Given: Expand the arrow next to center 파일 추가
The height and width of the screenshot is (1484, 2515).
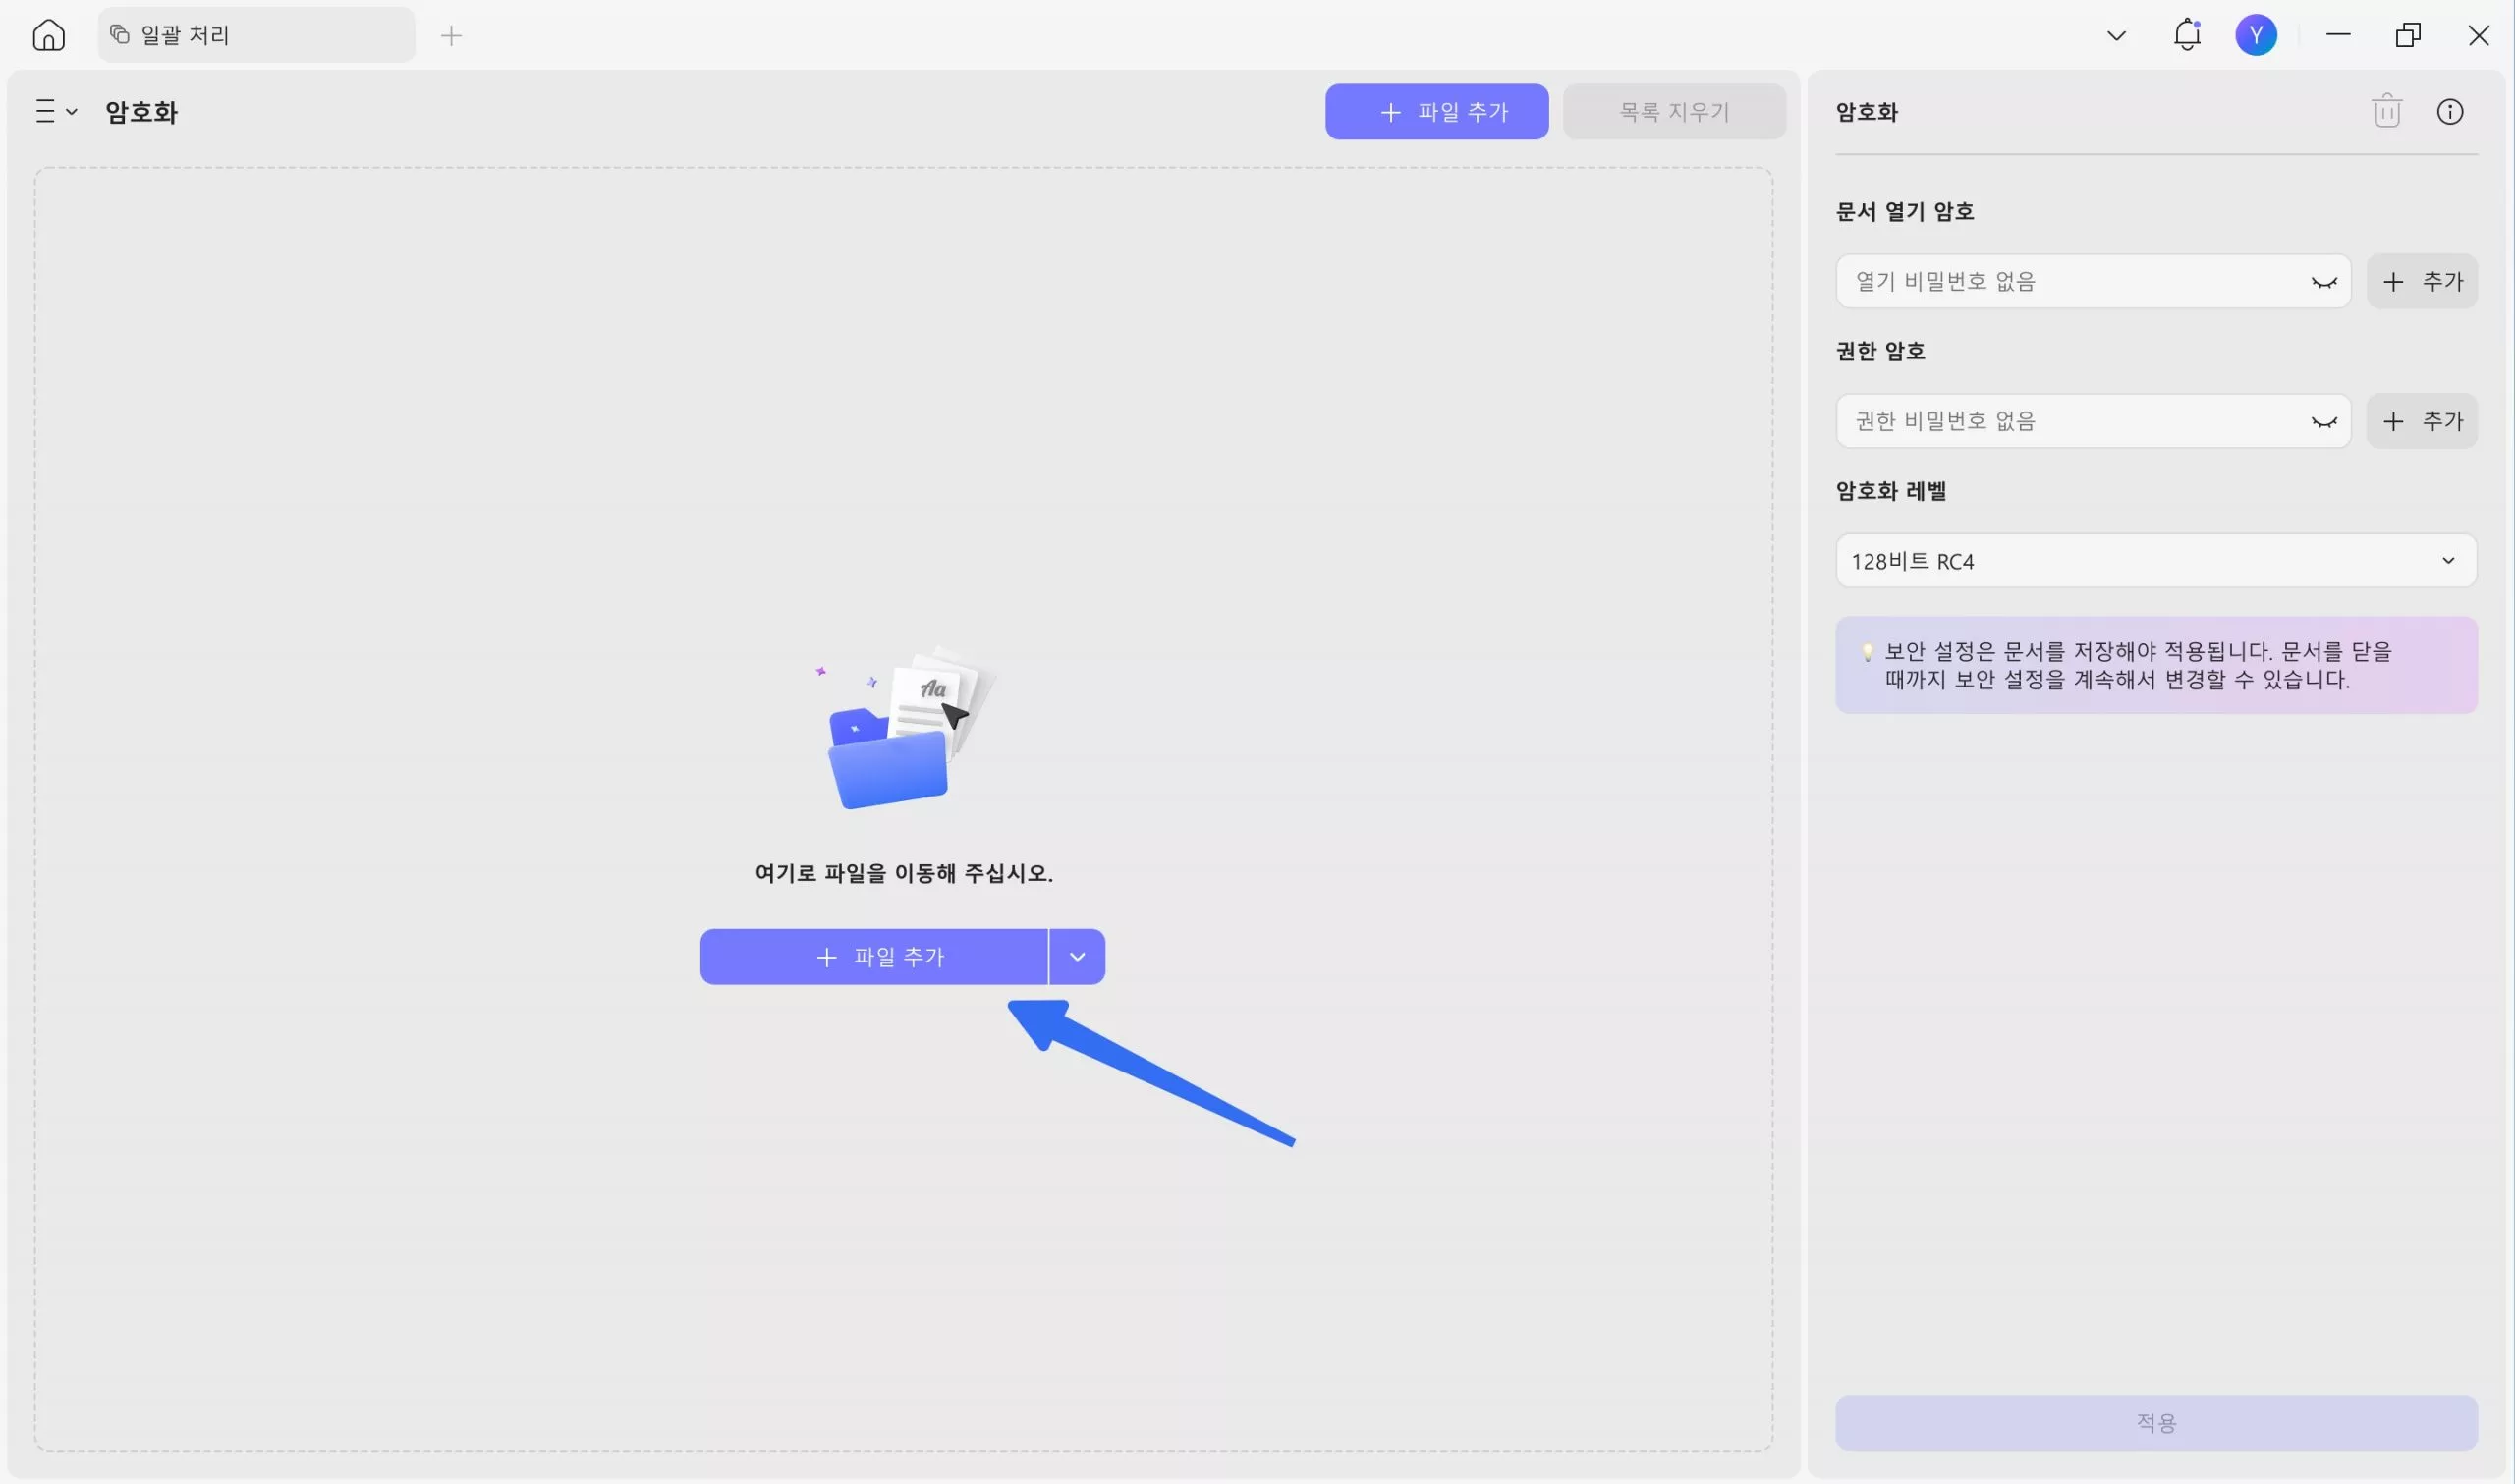Looking at the screenshot, I should click(1077, 957).
